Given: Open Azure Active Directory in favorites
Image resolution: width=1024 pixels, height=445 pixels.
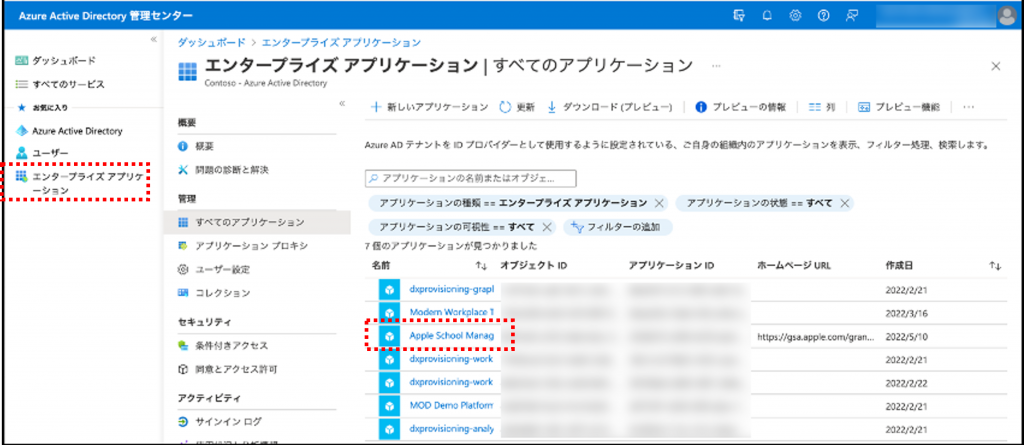Looking at the screenshot, I should point(69,131).
